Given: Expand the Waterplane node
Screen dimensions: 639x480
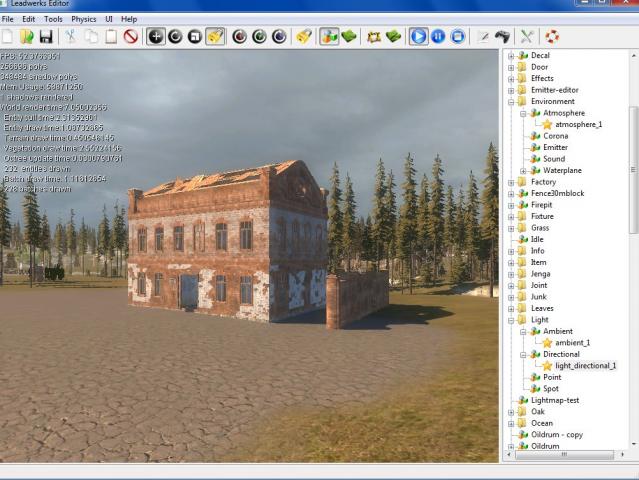Looking at the screenshot, I should pos(523,170).
